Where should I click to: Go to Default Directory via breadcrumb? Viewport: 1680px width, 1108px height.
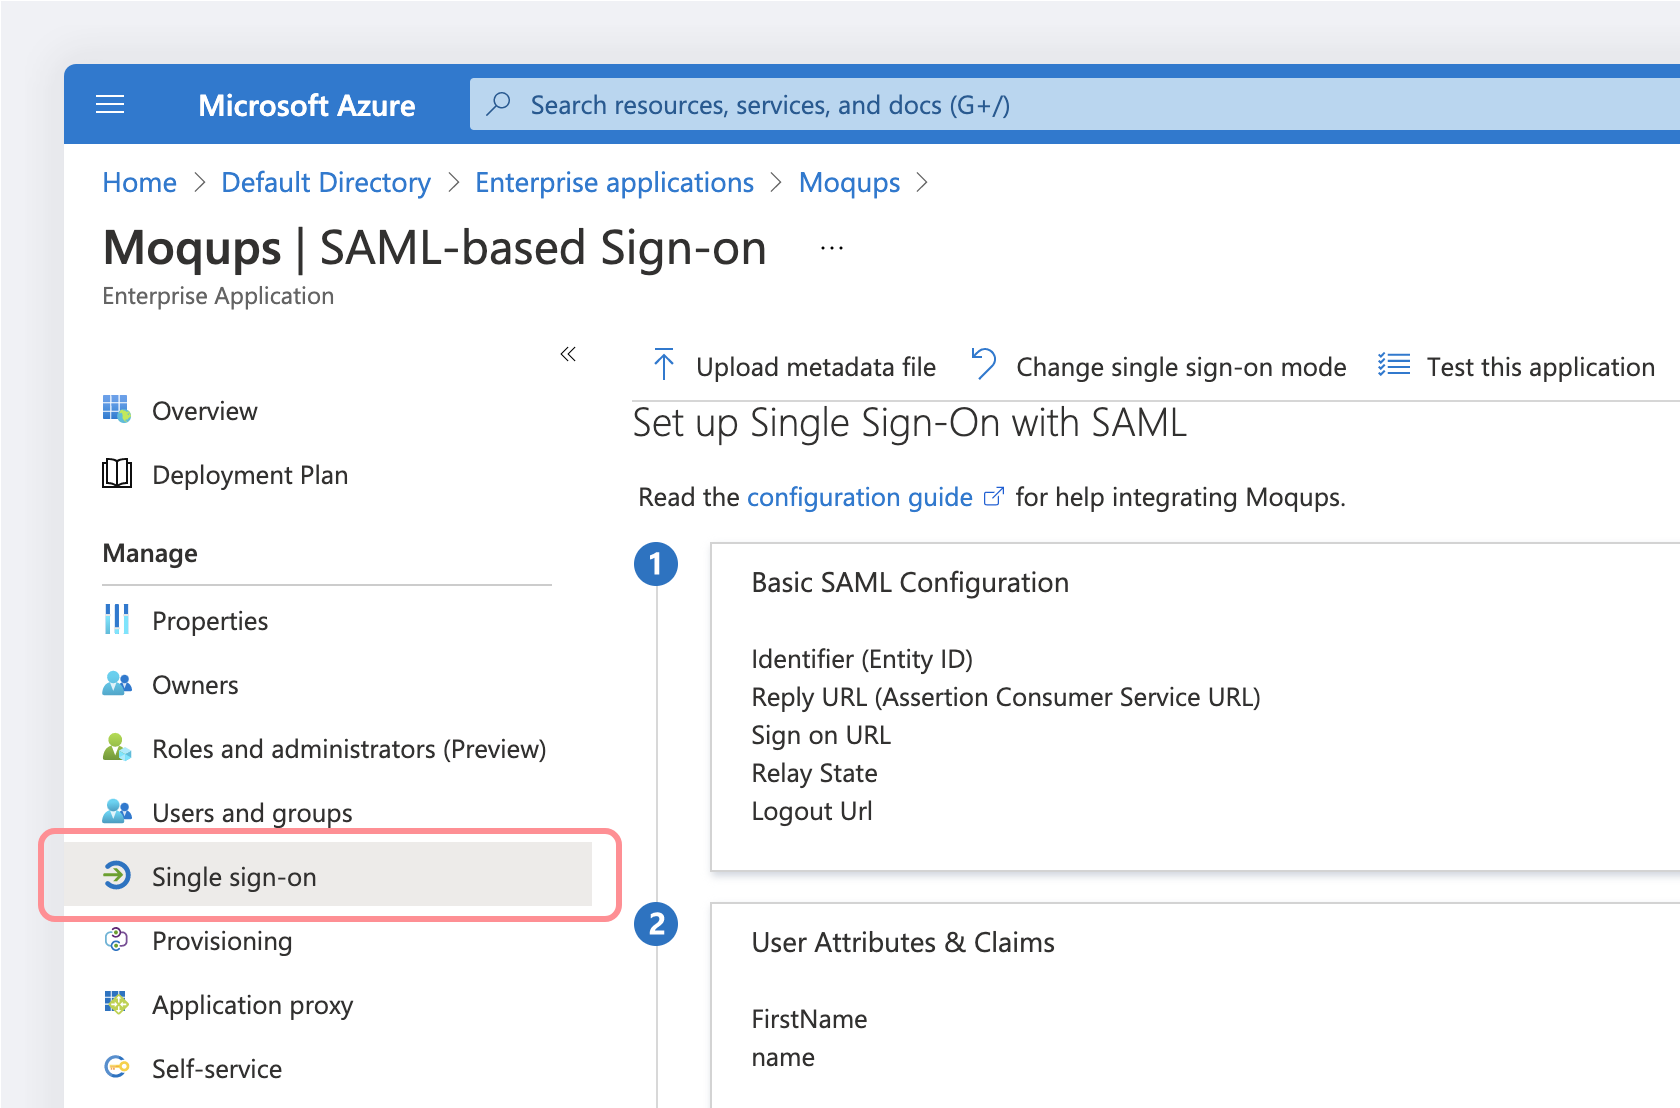pyautogui.click(x=326, y=182)
